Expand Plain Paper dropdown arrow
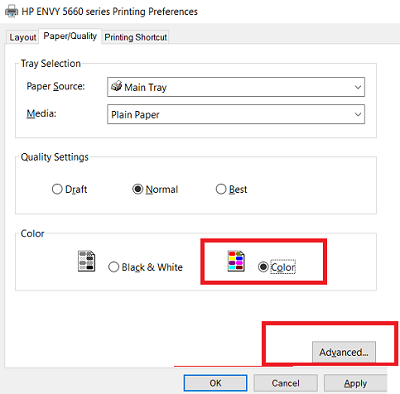The width and height of the screenshot is (400, 394). point(358,114)
